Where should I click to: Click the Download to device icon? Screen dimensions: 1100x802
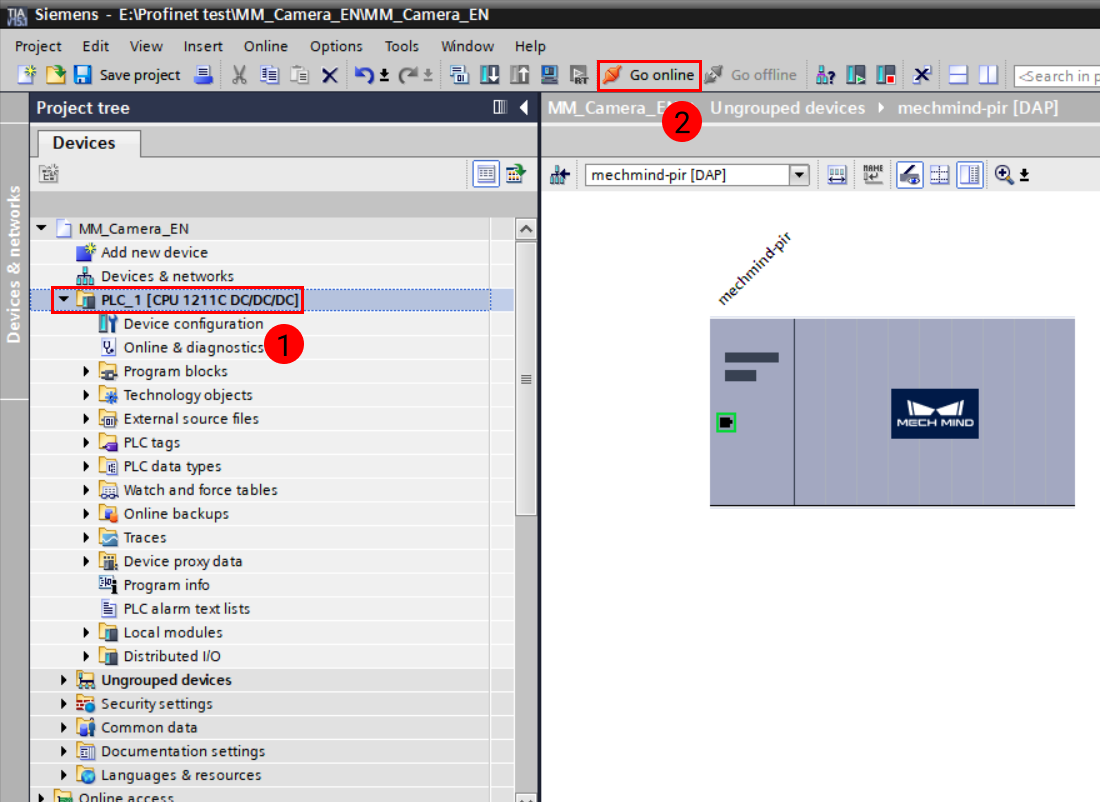490,75
